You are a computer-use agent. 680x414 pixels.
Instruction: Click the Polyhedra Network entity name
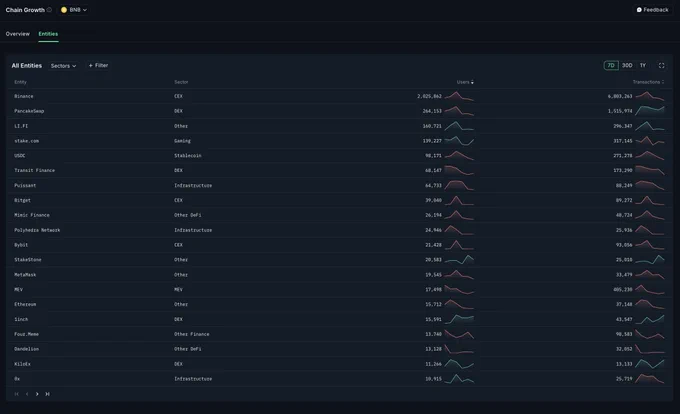(37, 230)
